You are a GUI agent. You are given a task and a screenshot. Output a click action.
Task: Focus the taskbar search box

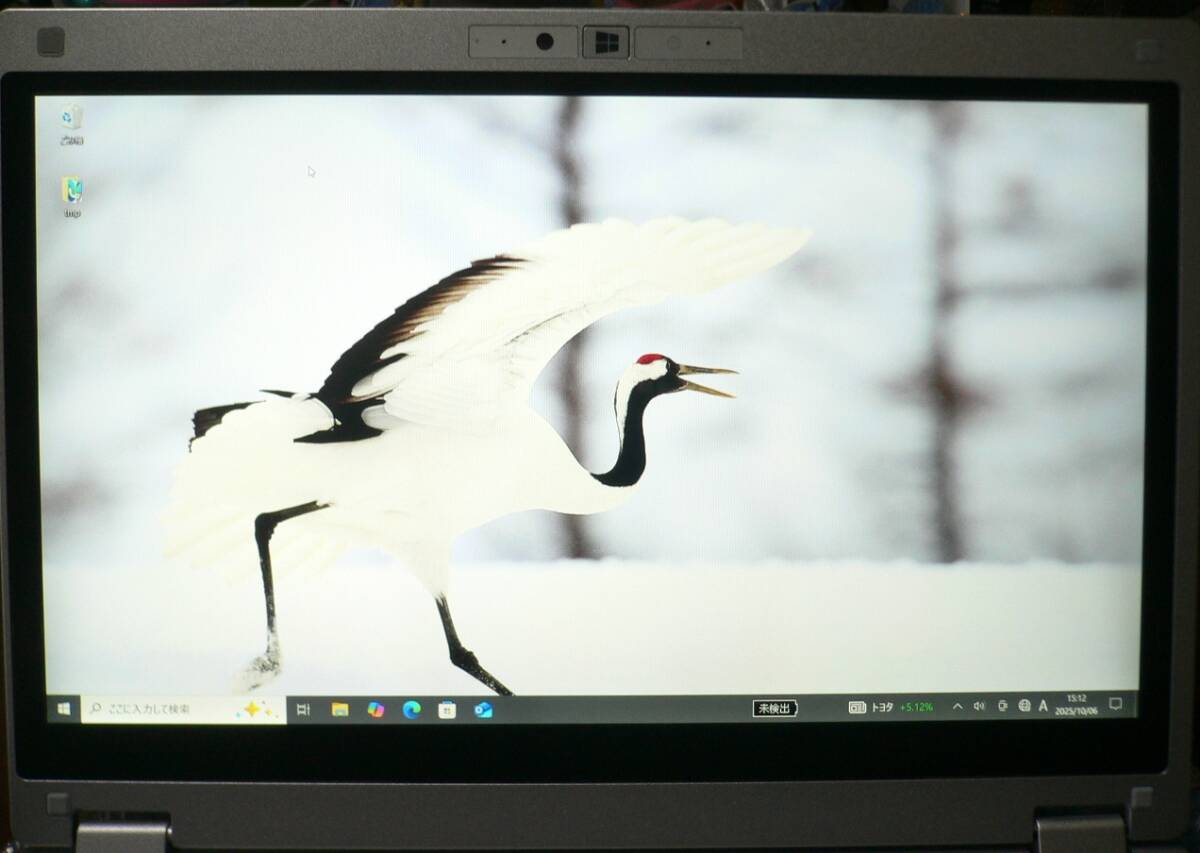[x=183, y=708]
